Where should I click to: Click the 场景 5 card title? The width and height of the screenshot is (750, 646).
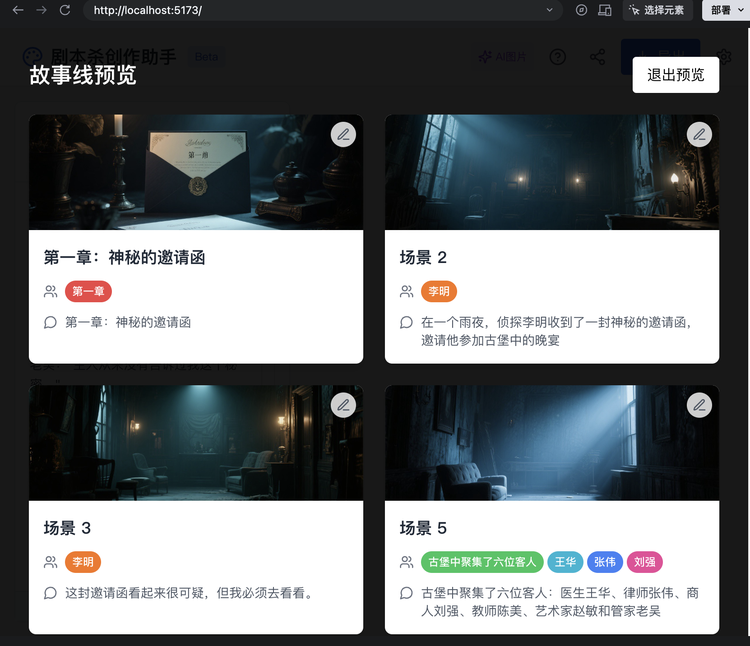pos(423,528)
